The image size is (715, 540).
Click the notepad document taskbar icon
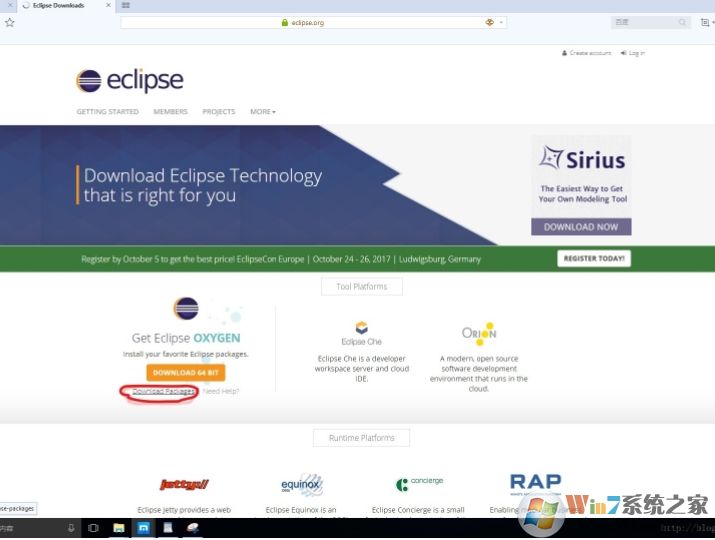coord(168,528)
